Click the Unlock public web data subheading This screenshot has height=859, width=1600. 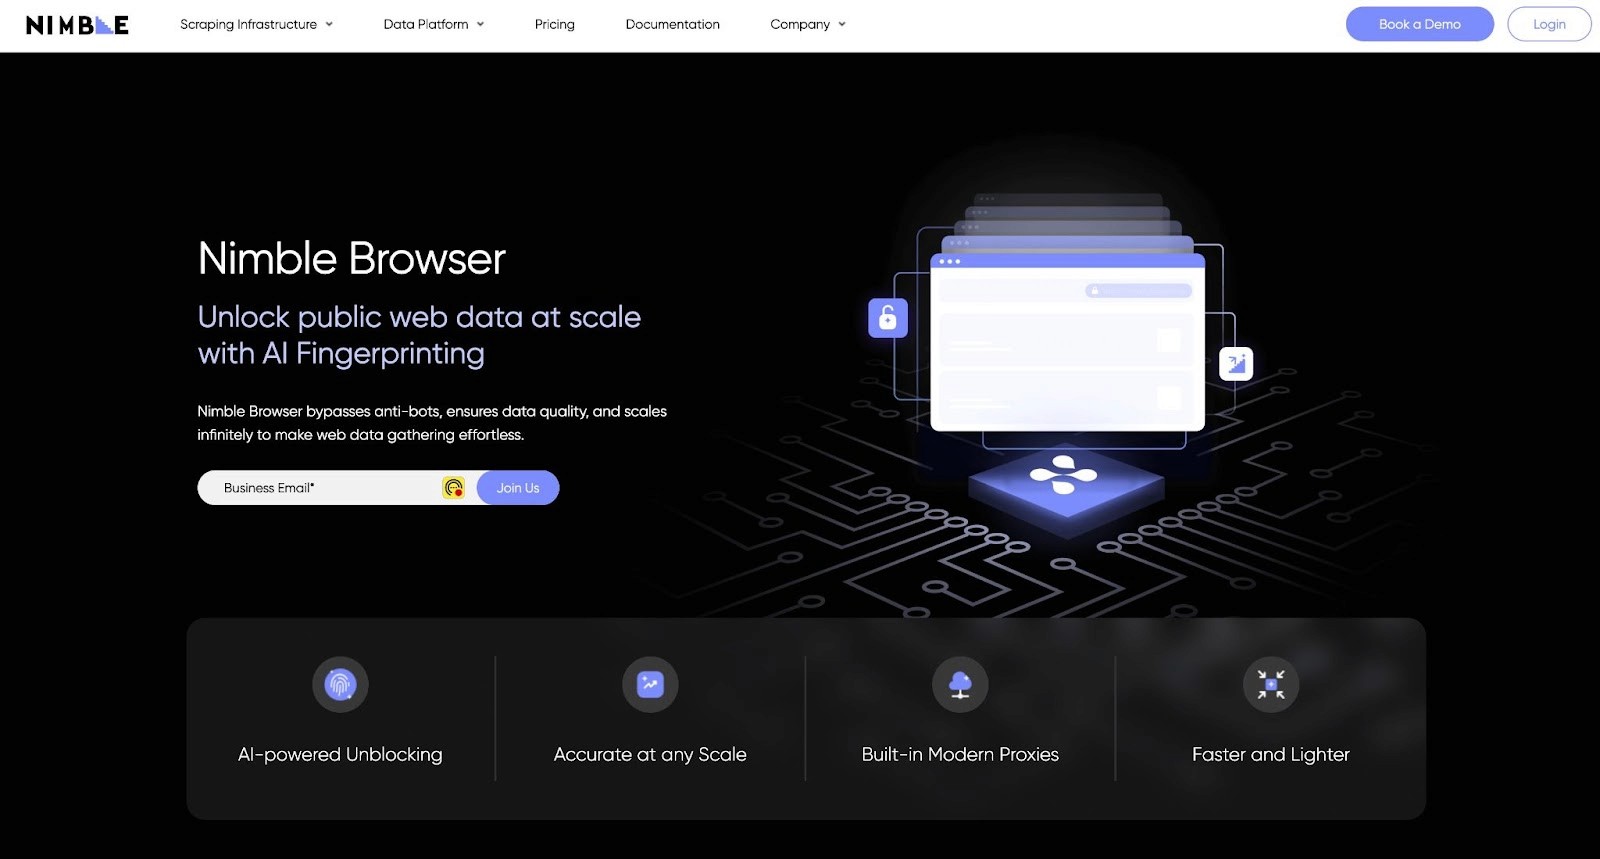(419, 335)
